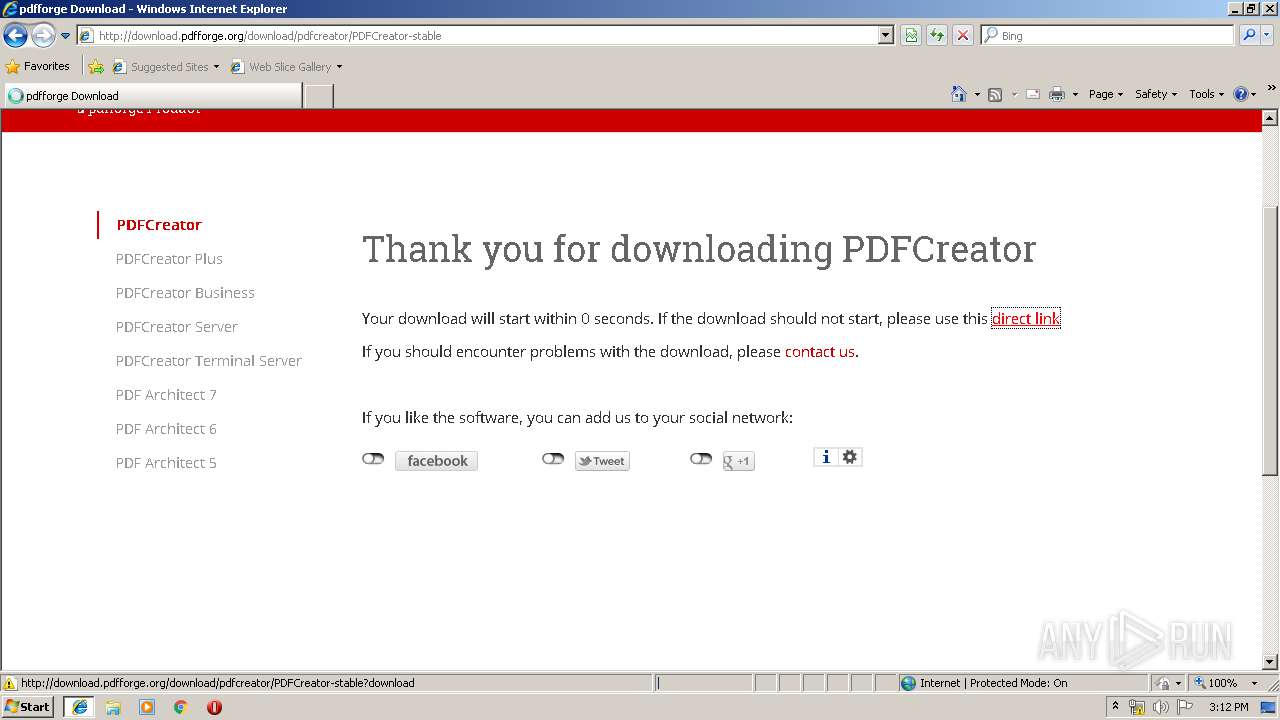Viewport: 1280px width, 720px height.
Task: Select PDFCreator in the sidebar
Action: click(159, 225)
